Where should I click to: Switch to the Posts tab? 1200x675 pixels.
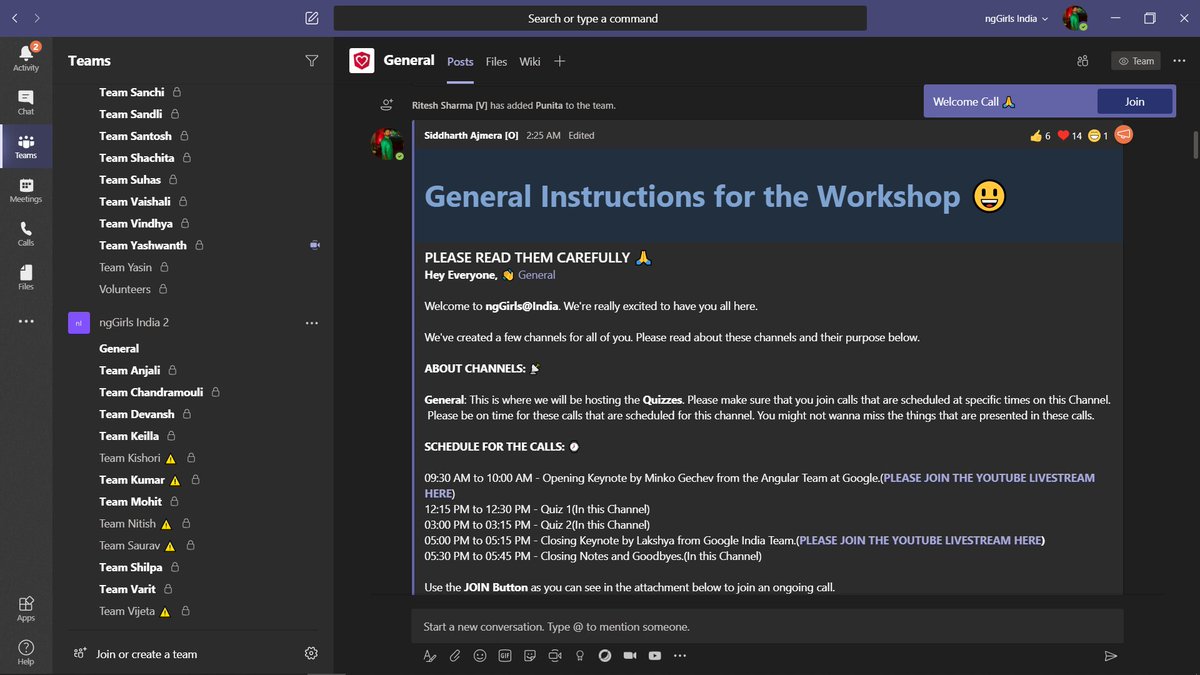pos(460,61)
